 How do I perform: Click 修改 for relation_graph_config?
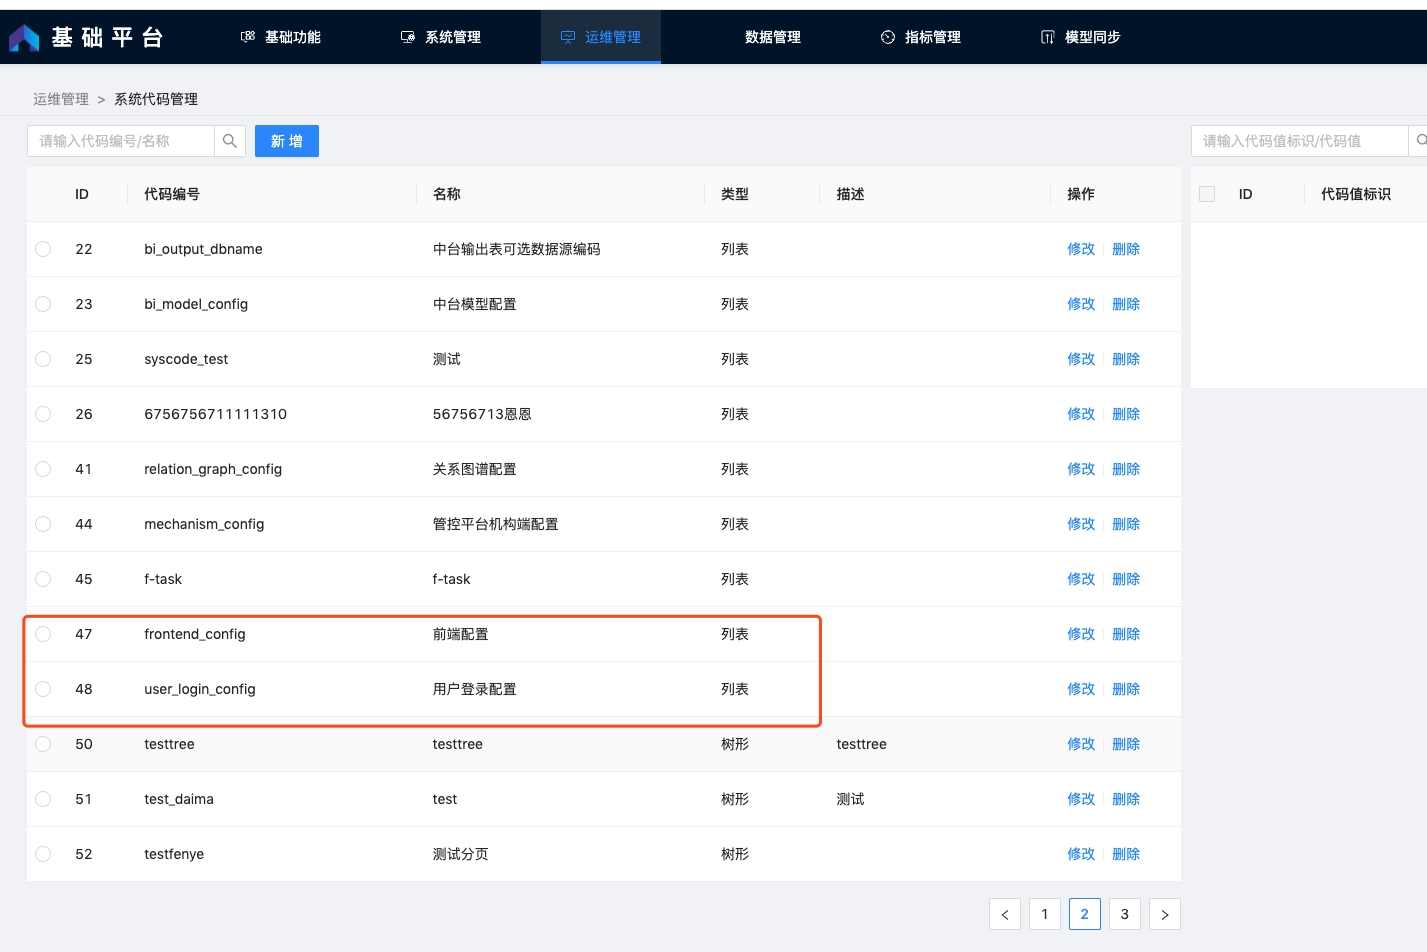click(x=1081, y=469)
